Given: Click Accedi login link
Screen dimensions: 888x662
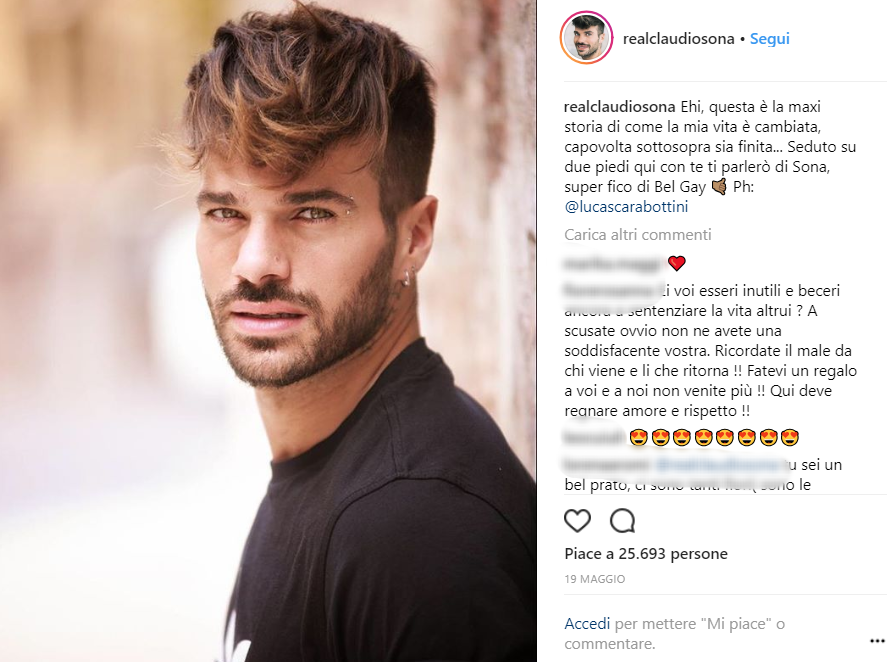Looking at the screenshot, I should tap(587, 623).
